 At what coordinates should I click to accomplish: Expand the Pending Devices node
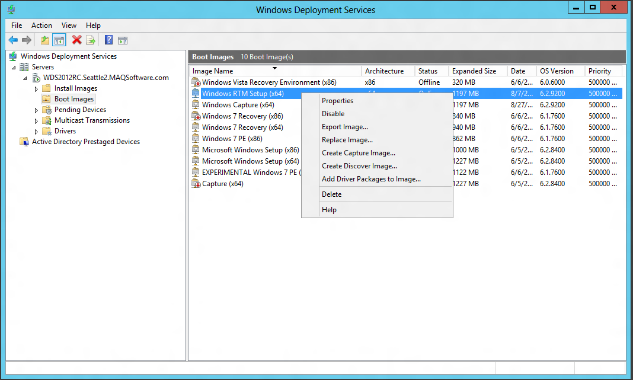pos(36,110)
